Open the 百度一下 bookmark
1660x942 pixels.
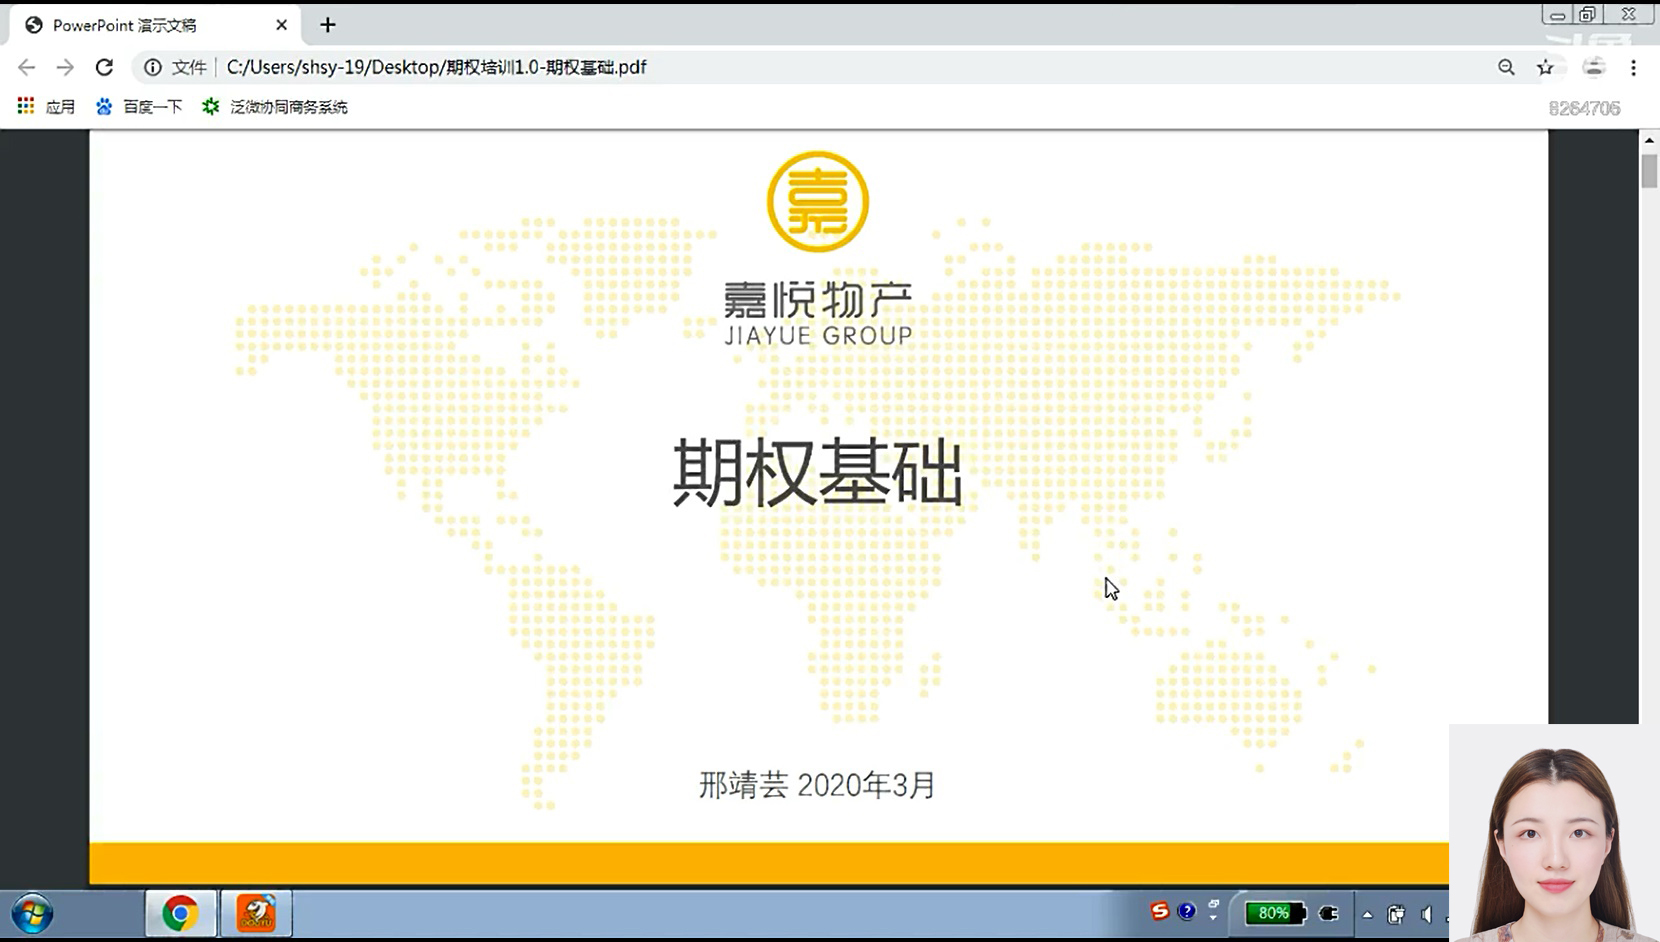coord(139,106)
